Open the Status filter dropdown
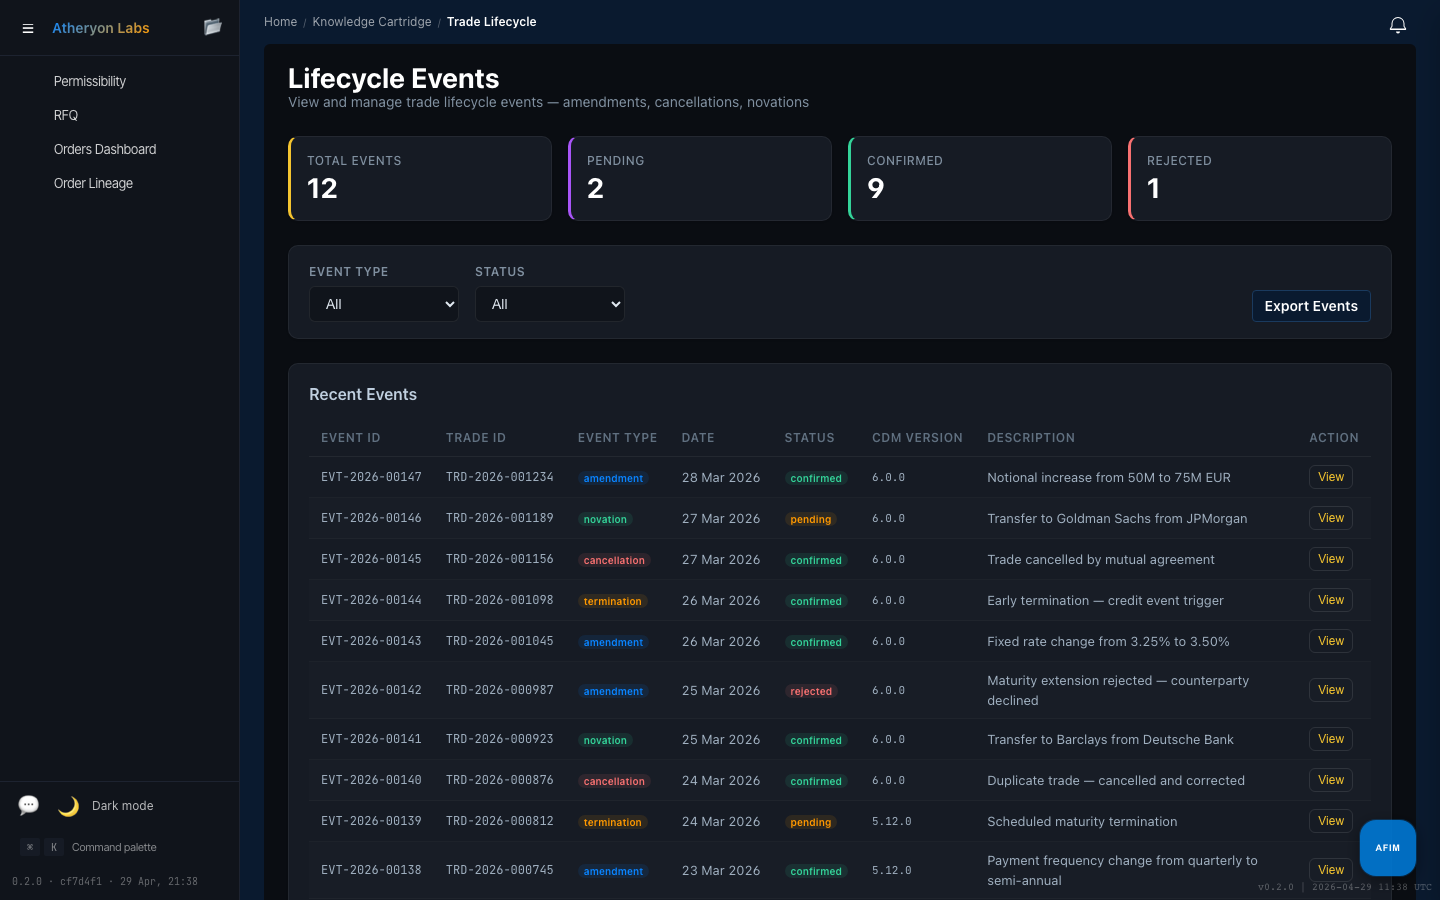 (x=550, y=304)
